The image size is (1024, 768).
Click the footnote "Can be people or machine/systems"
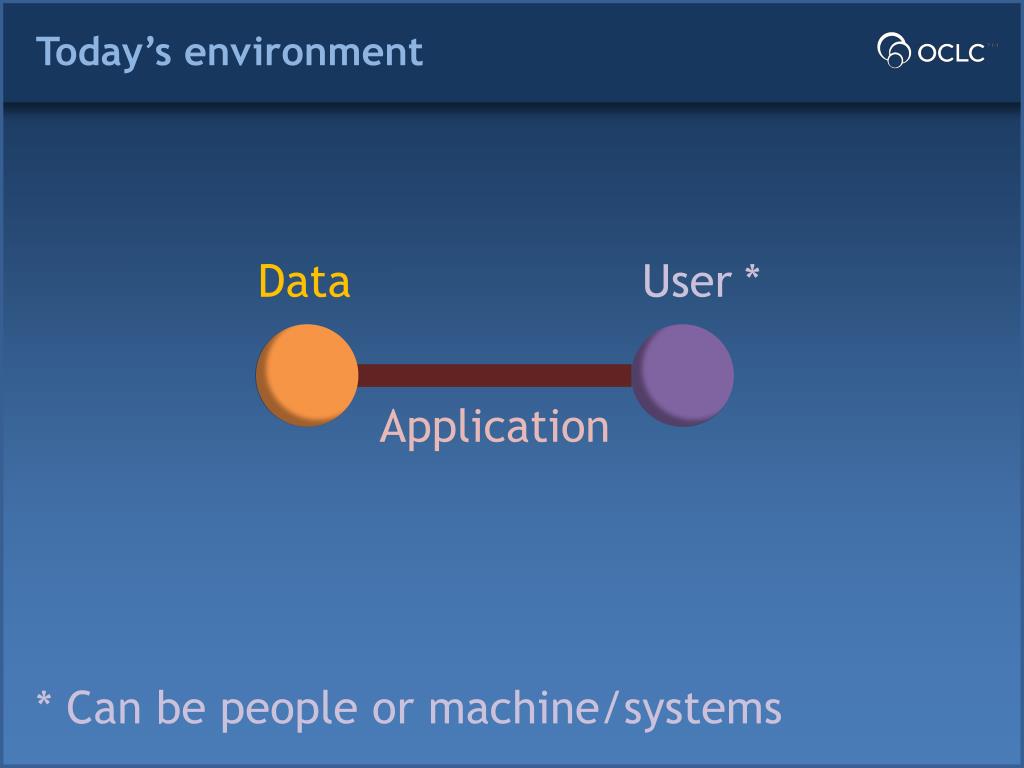(x=409, y=711)
